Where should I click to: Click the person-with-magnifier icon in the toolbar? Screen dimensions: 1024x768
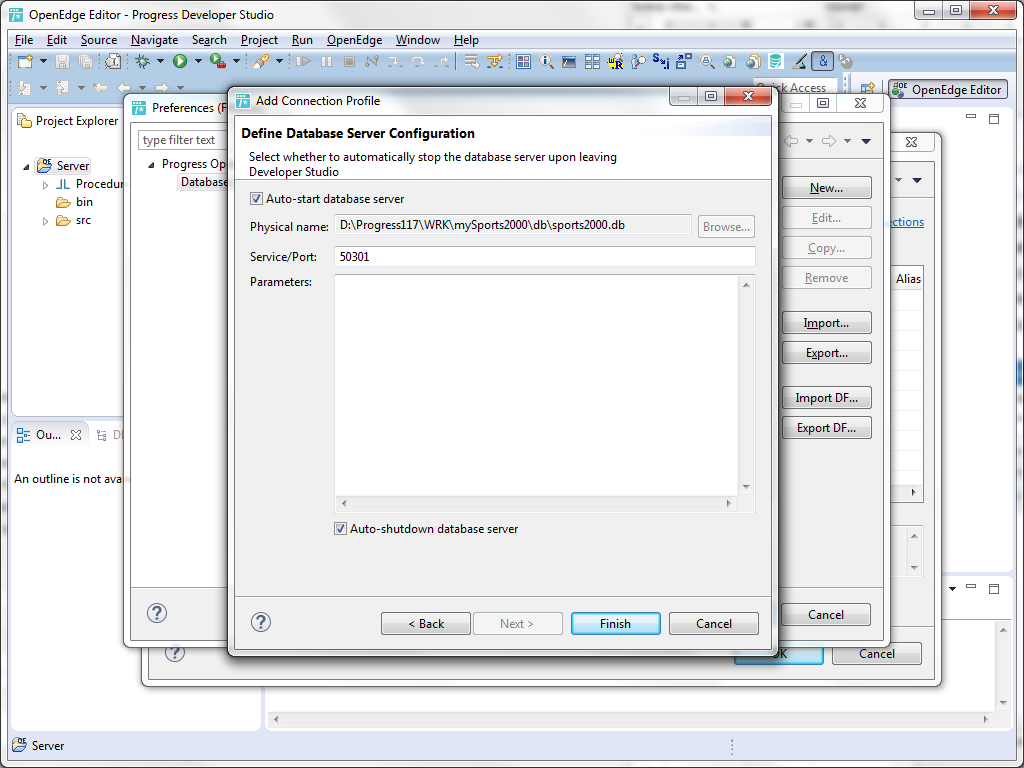click(638, 61)
